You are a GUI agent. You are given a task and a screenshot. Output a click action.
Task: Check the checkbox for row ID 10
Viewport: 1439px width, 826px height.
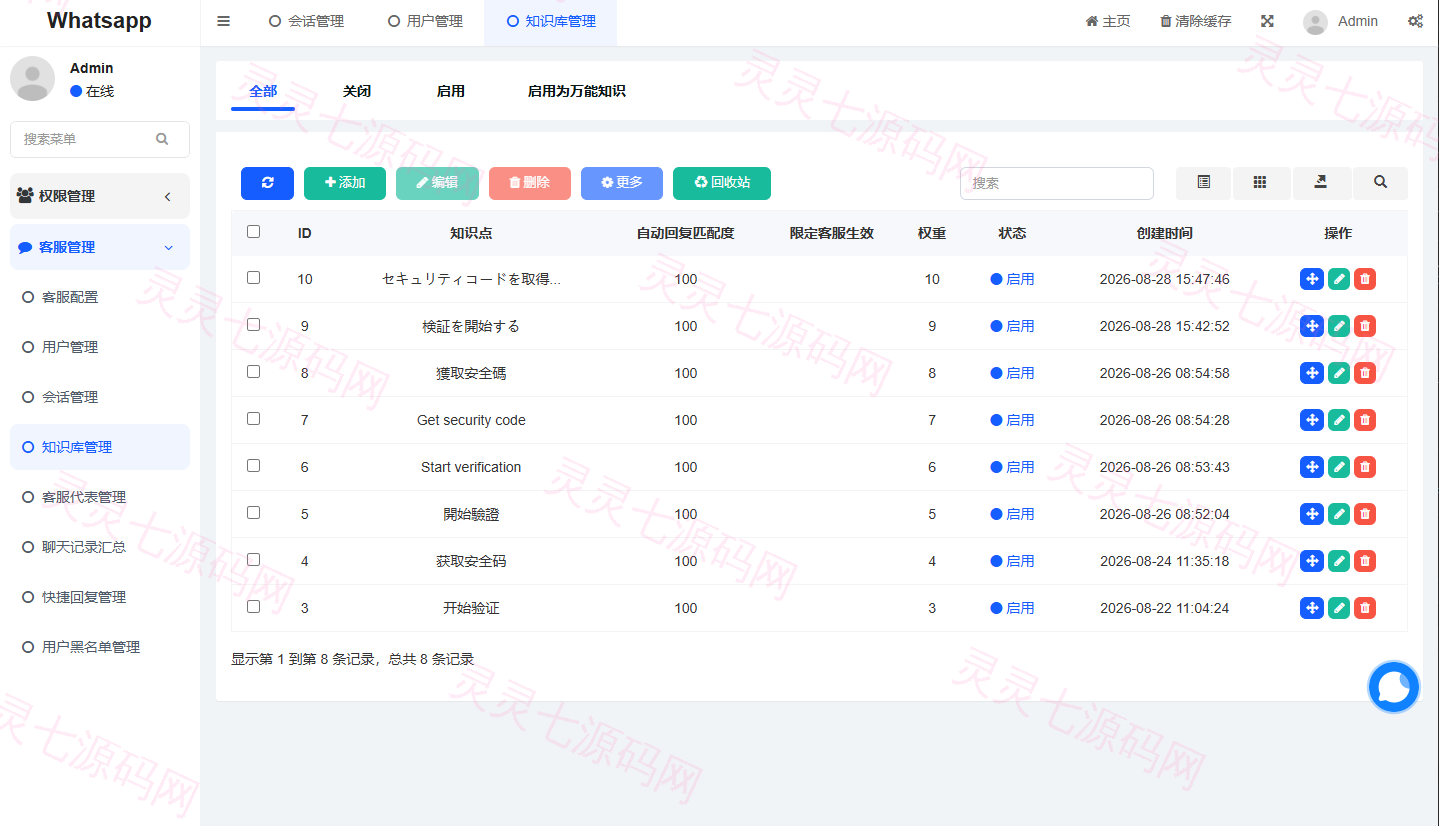[x=253, y=277]
